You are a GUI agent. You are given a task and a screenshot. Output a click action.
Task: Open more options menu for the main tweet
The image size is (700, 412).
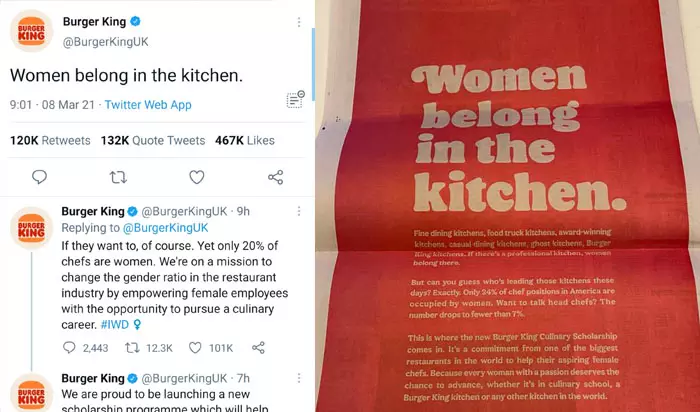coord(299,22)
